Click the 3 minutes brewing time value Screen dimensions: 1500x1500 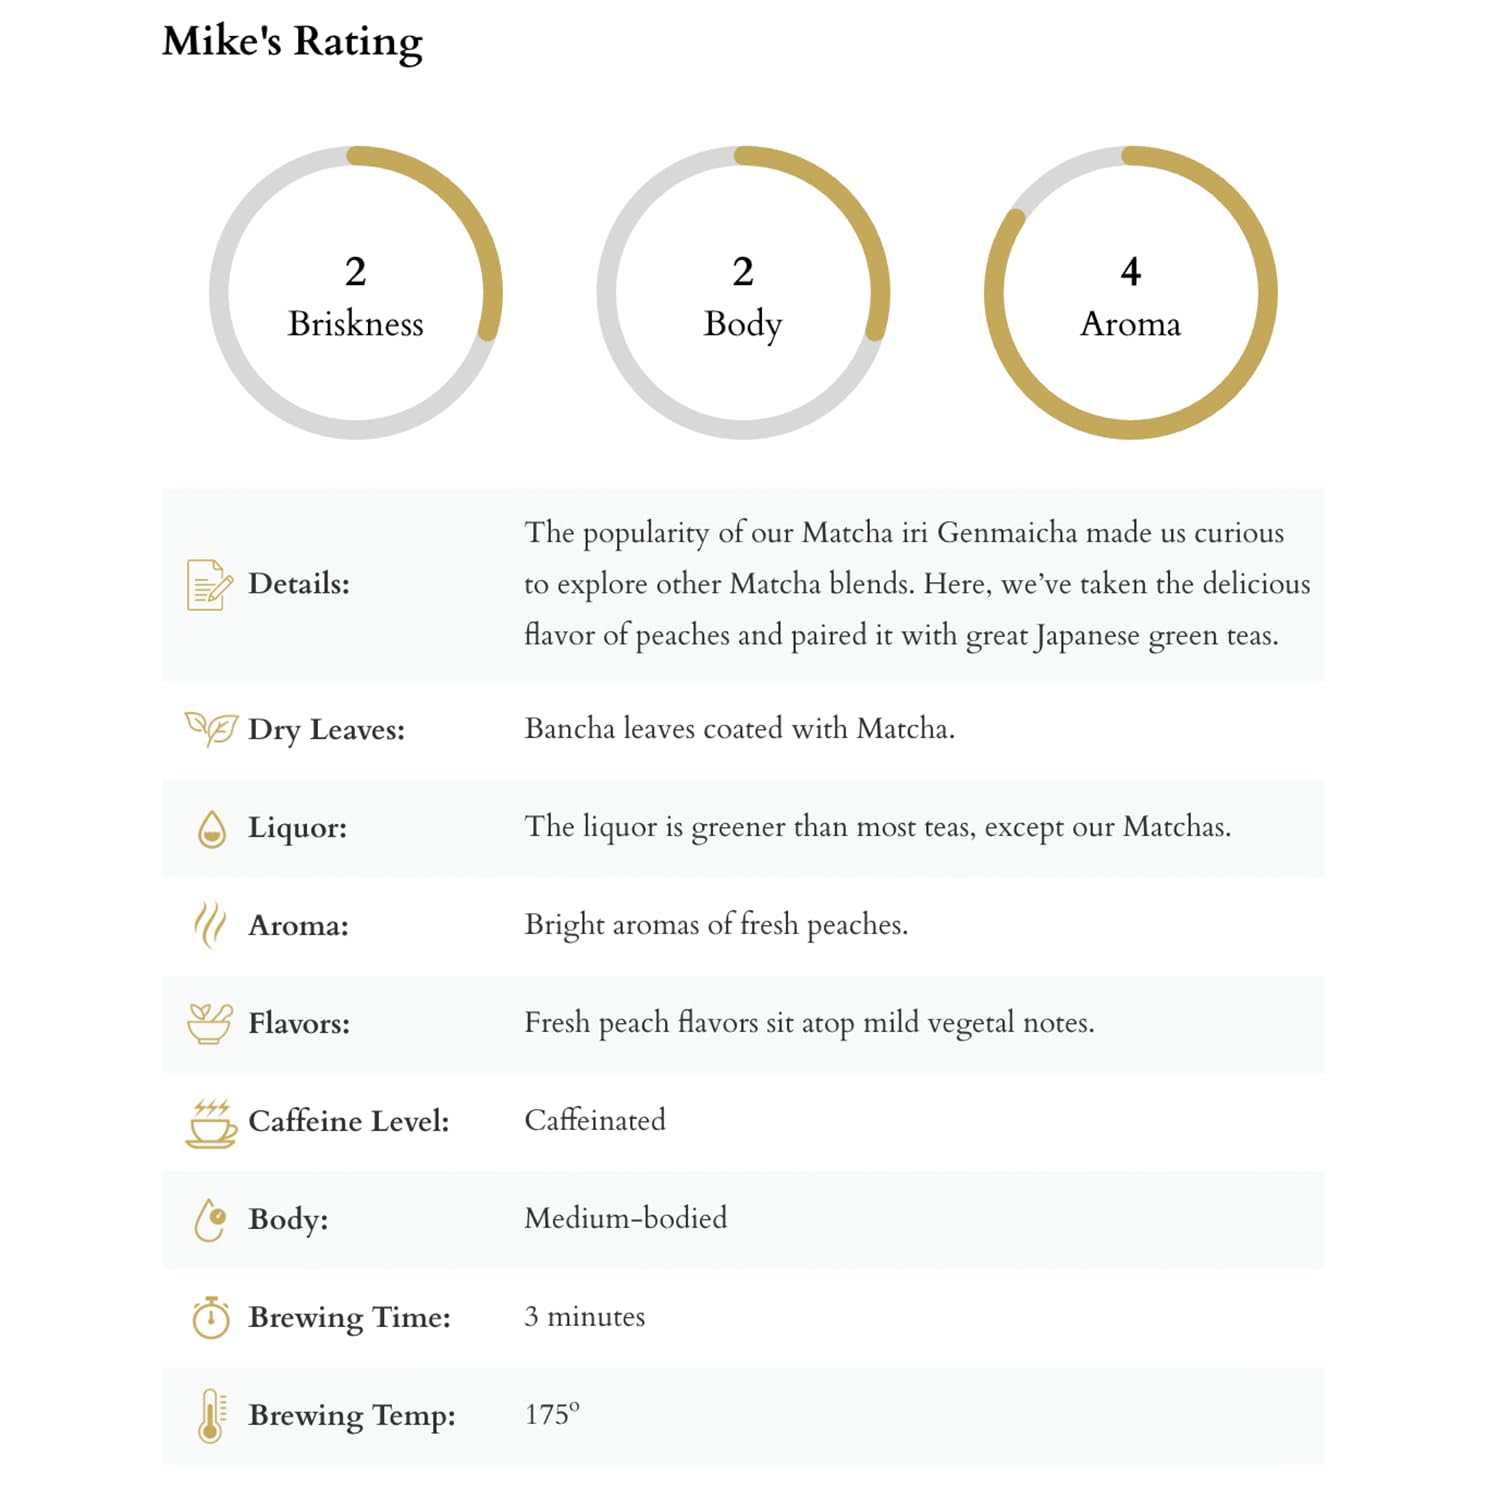pyautogui.click(x=585, y=1317)
